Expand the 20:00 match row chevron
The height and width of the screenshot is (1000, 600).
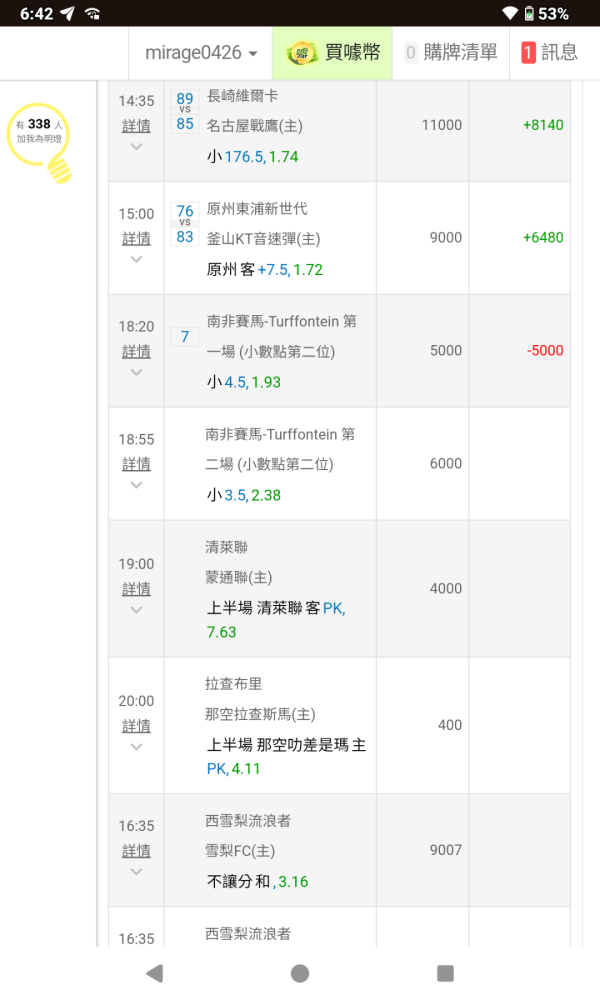click(136, 747)
